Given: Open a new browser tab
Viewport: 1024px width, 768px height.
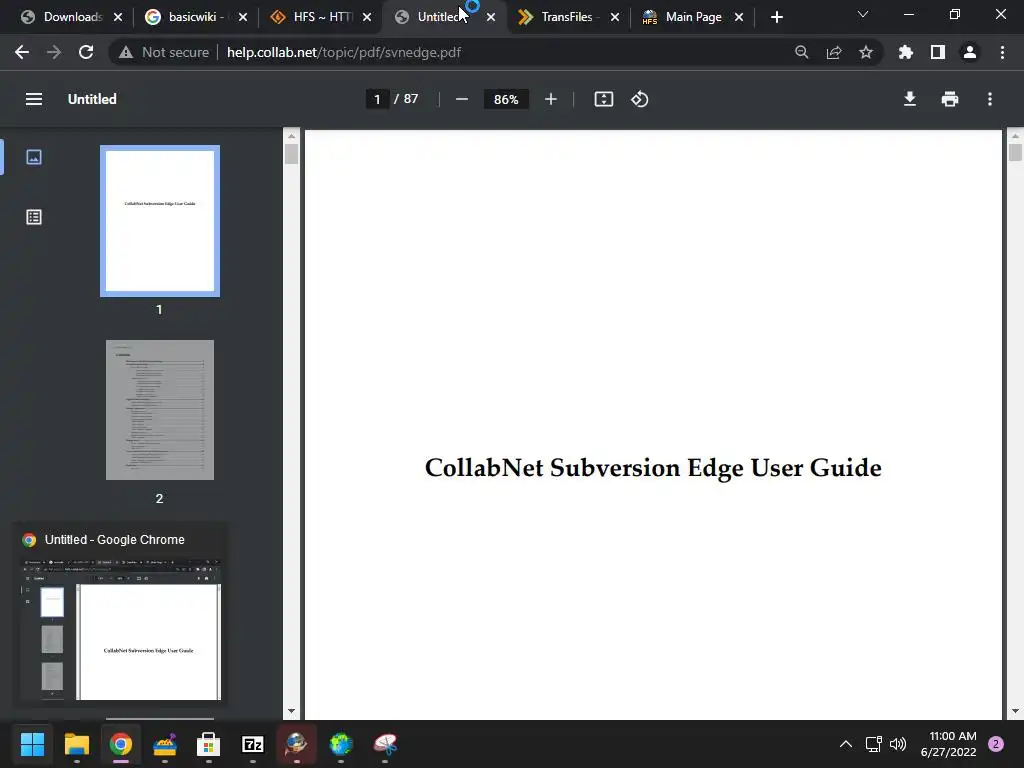Looking at the screenshot, I should 776,17.
